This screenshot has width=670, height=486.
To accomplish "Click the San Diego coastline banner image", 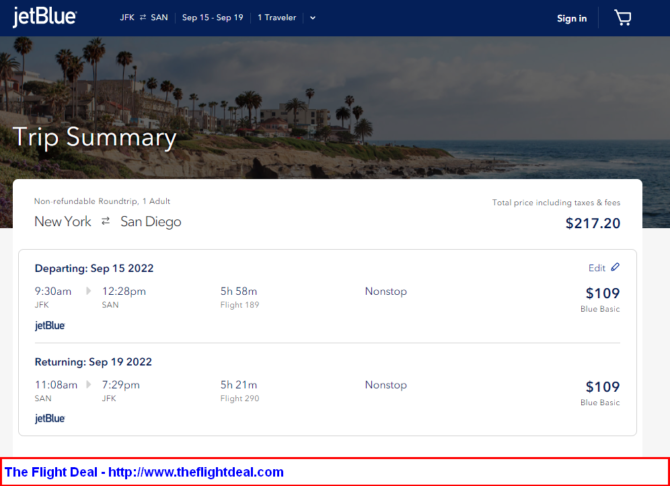I will [x=335, y=107].
